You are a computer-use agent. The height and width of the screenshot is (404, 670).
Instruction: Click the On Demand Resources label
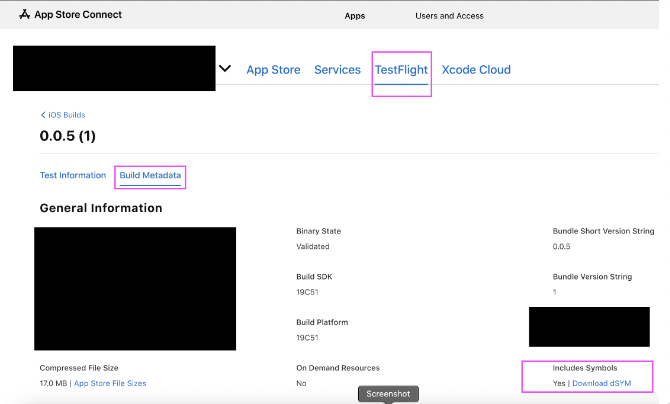tap(338, 368)
